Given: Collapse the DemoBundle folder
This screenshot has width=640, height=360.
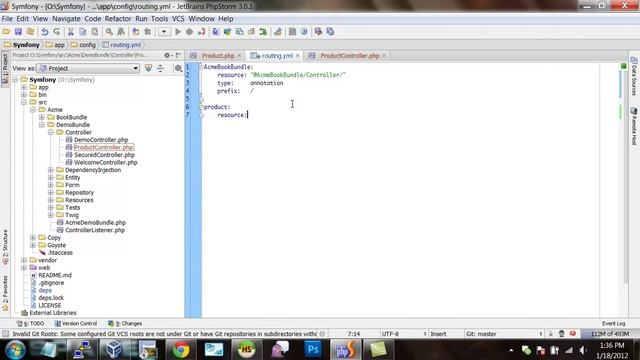Looking at the screenshot, I should (x=42, y=125).
